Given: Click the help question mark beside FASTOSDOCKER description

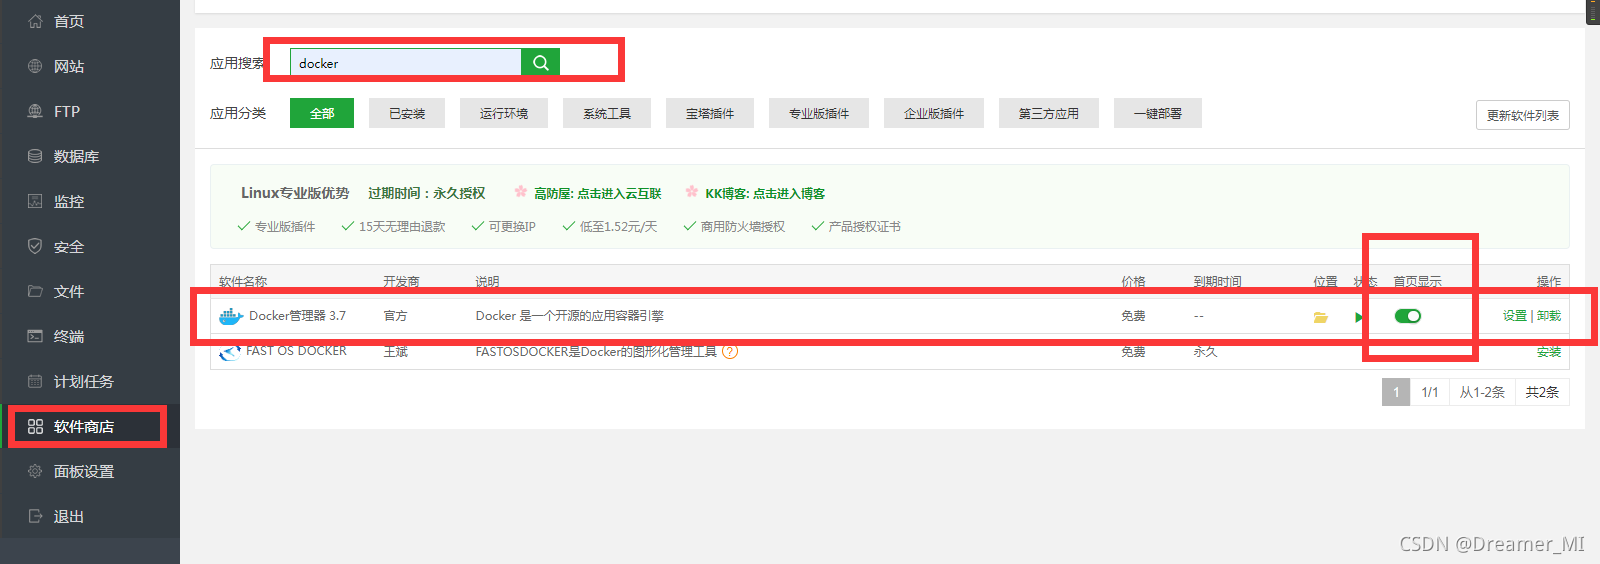Looking at the screenshot, I should pyautogui.click(x=730, y=351).
